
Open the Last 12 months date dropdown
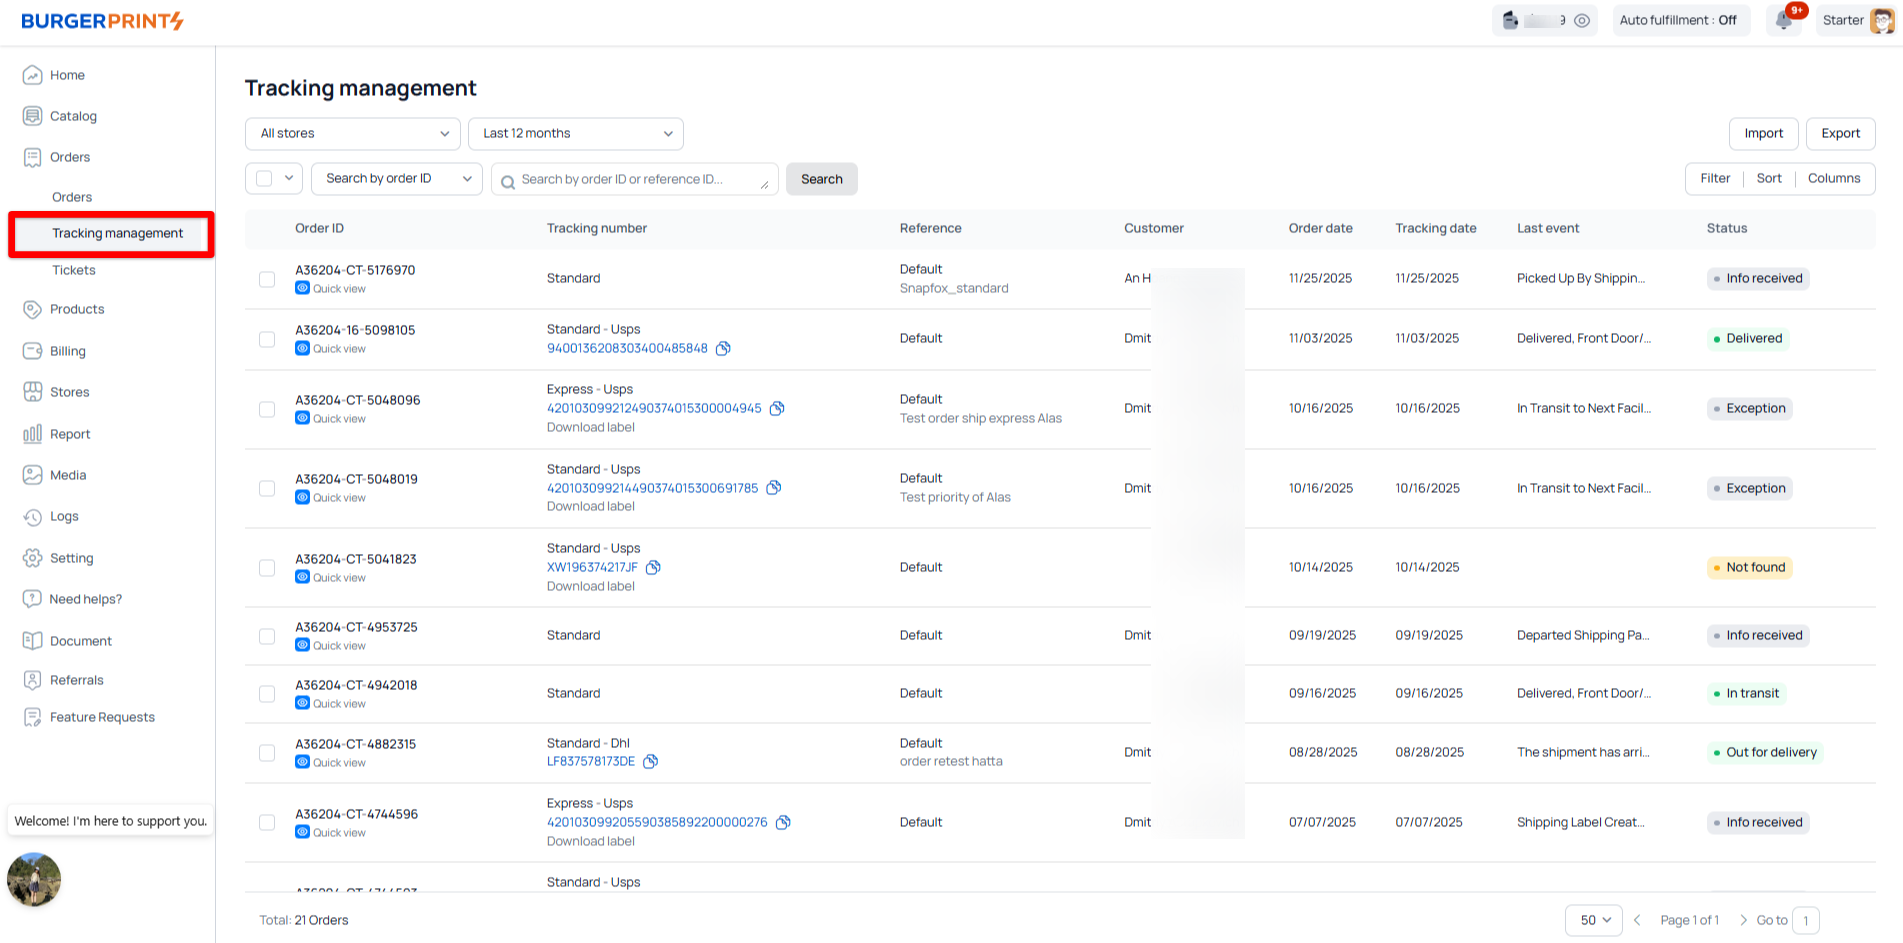(575, 134)
